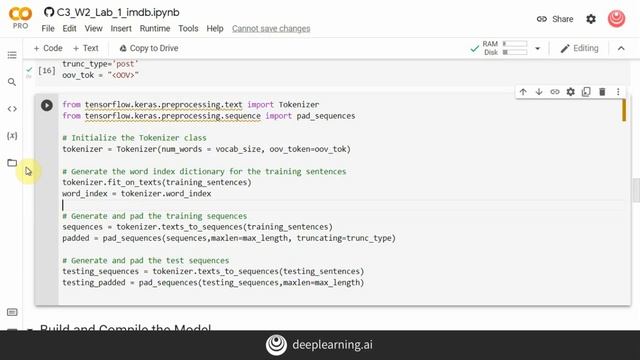The height and width of the screenshot is (360, 640).
Task: Click the 'word_index = tokenizer.word_index' line
Action: 137,193
